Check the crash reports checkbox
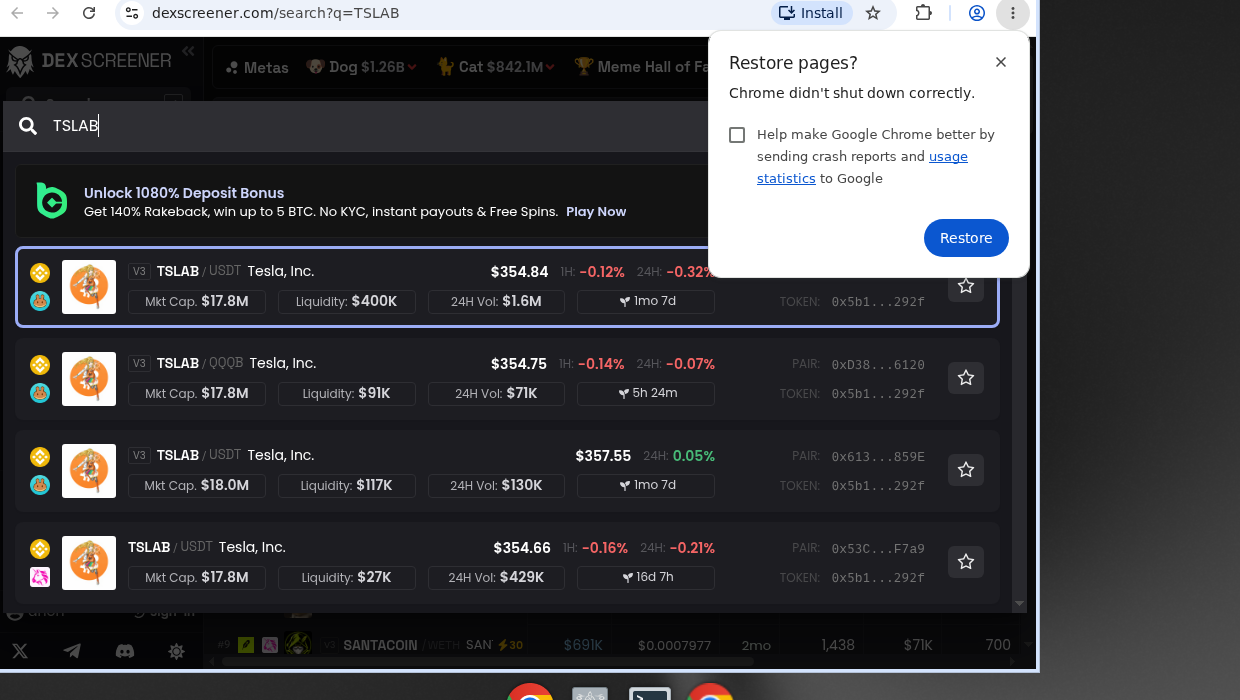The image size is (1240, 700). point(737,135)
